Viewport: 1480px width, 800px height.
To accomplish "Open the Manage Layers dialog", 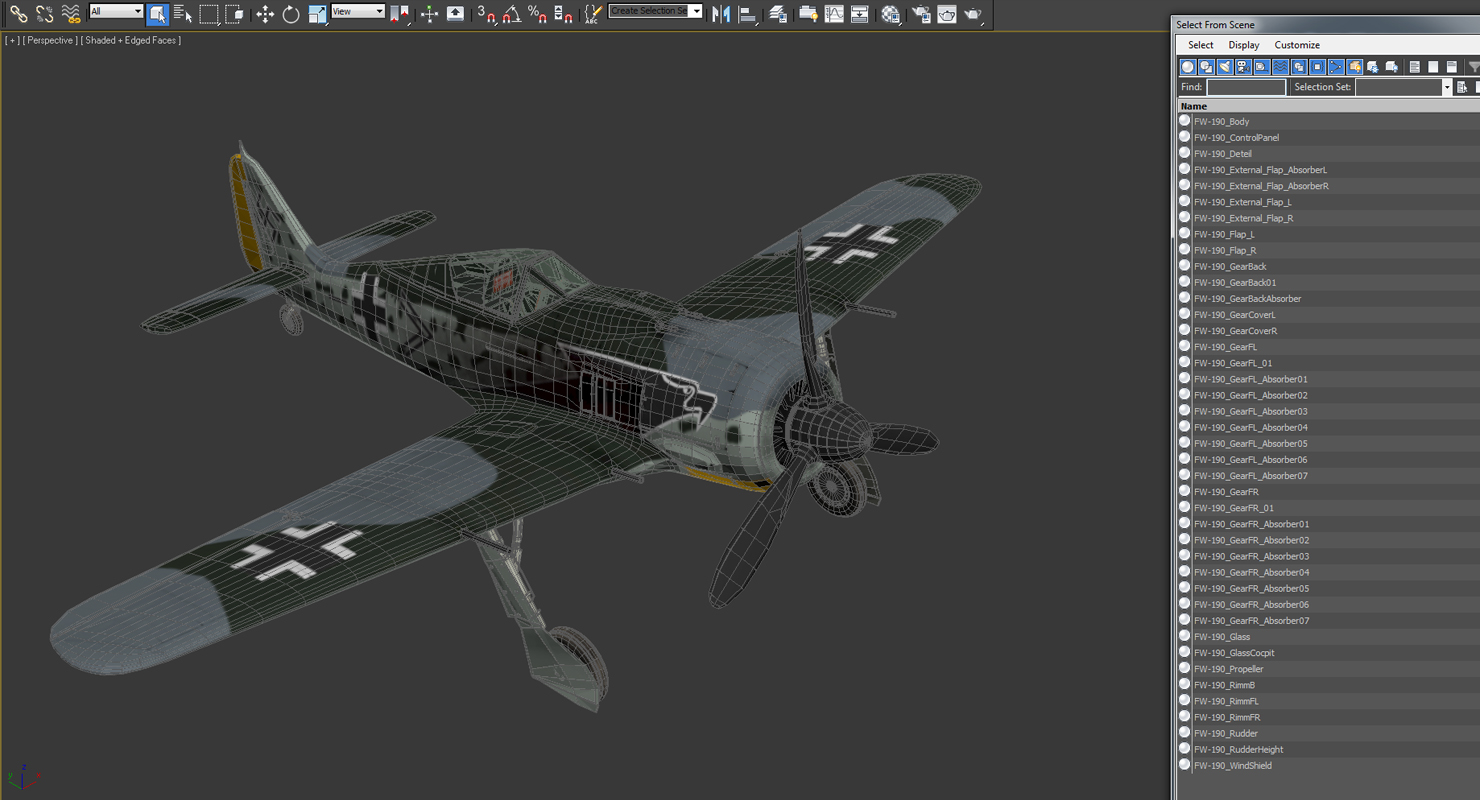I will (777, 14).
